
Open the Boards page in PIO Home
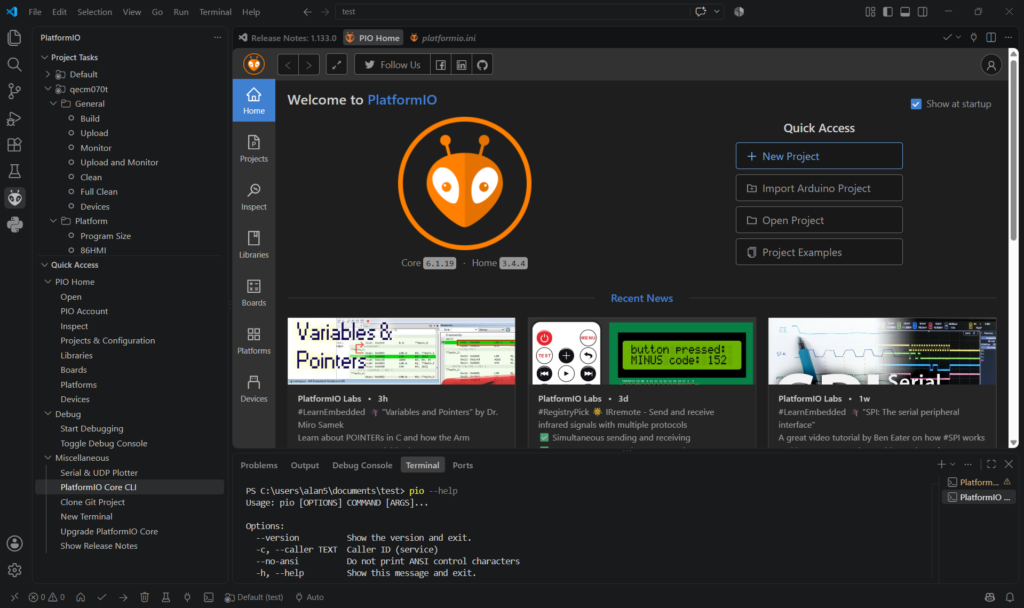253,293
